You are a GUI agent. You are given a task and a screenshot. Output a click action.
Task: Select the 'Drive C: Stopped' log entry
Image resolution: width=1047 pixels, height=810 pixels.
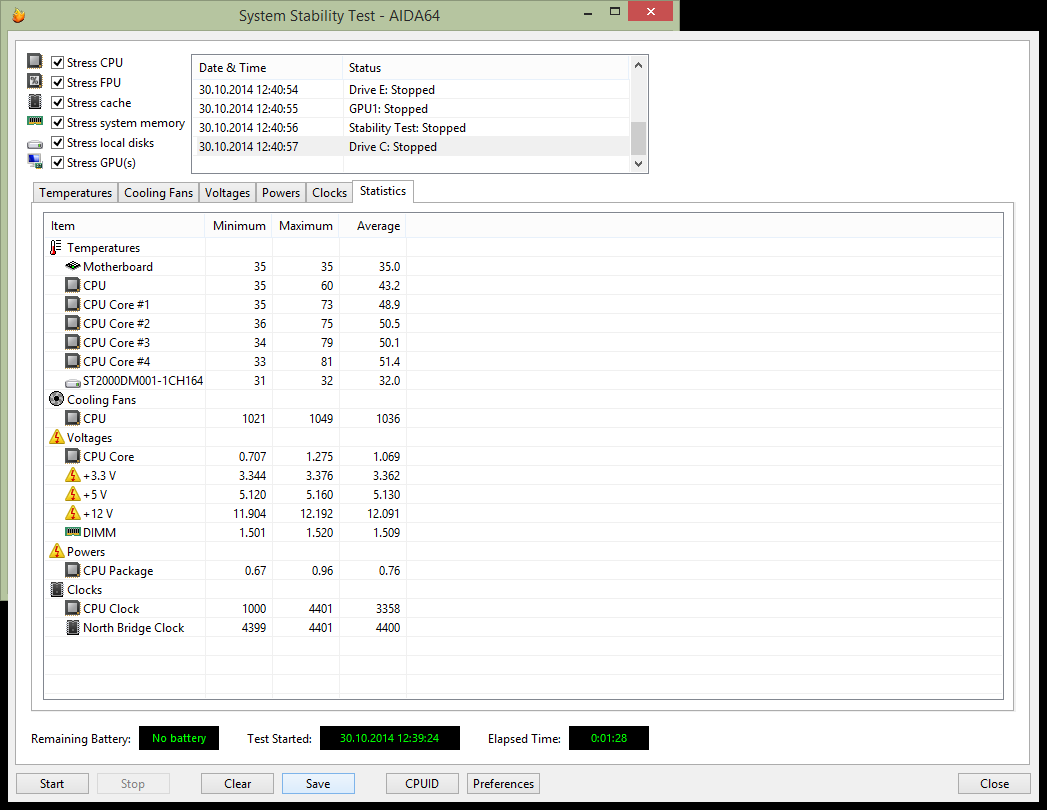pos(411,147)
